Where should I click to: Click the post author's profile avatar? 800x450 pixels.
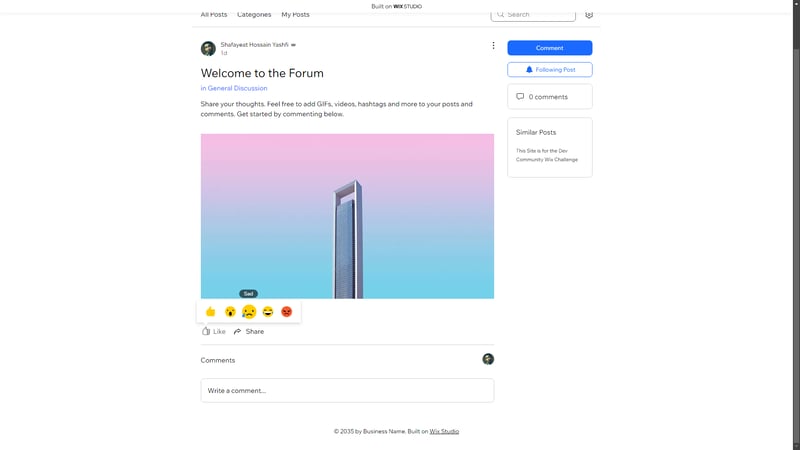pyautogui.click(x=208, y=48)
